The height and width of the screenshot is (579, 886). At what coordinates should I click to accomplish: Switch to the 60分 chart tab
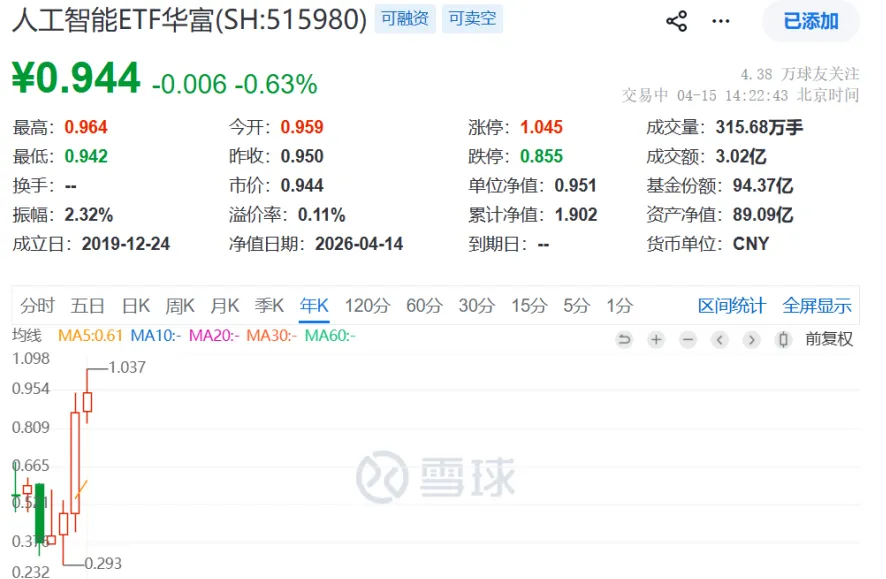coord(424,306)
